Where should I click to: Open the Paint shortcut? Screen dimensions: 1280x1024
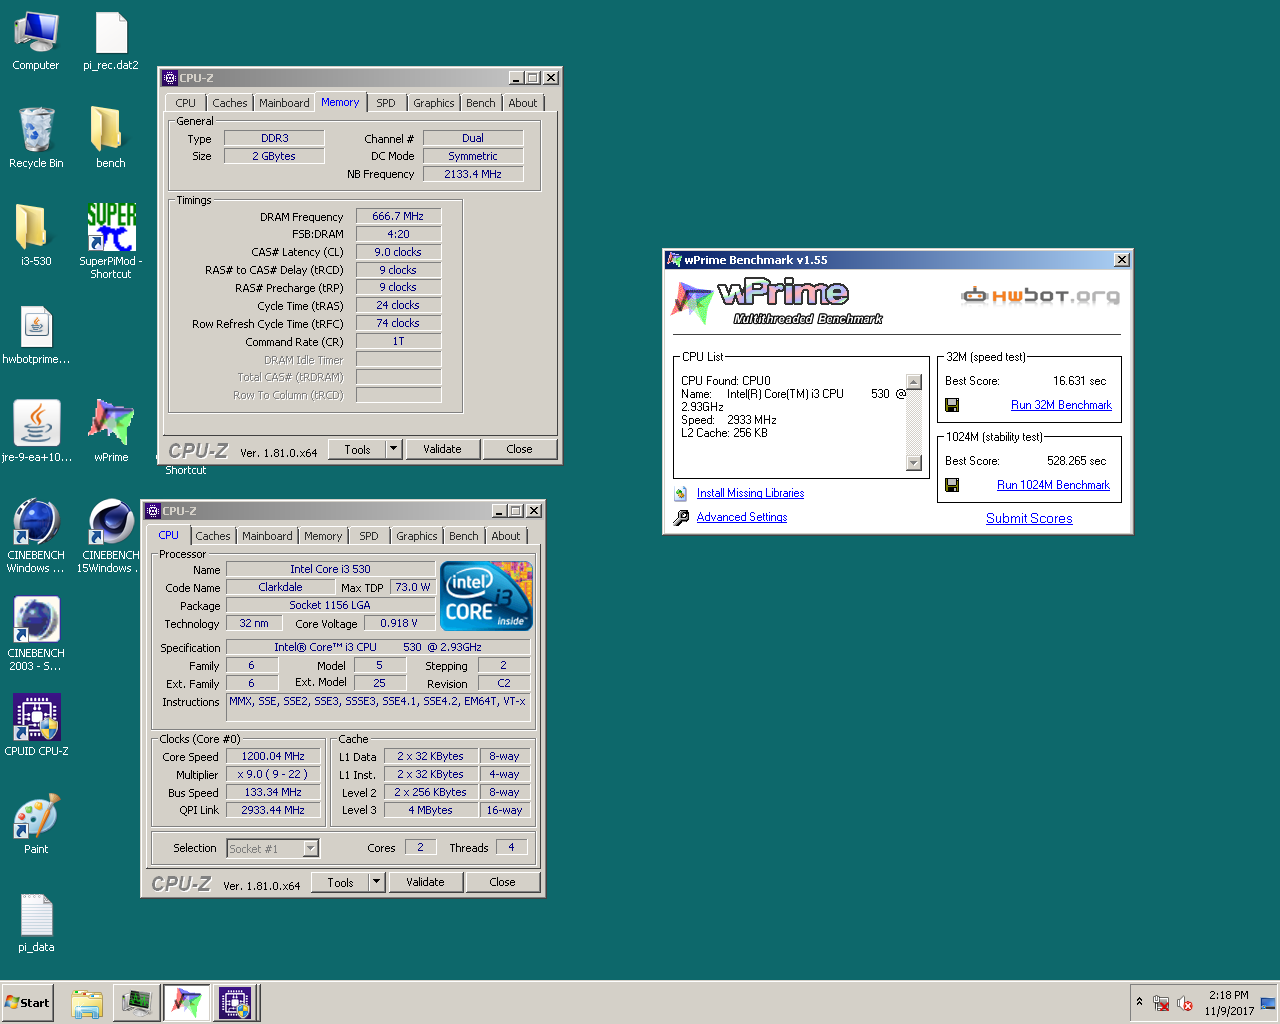tap(36, 824)
